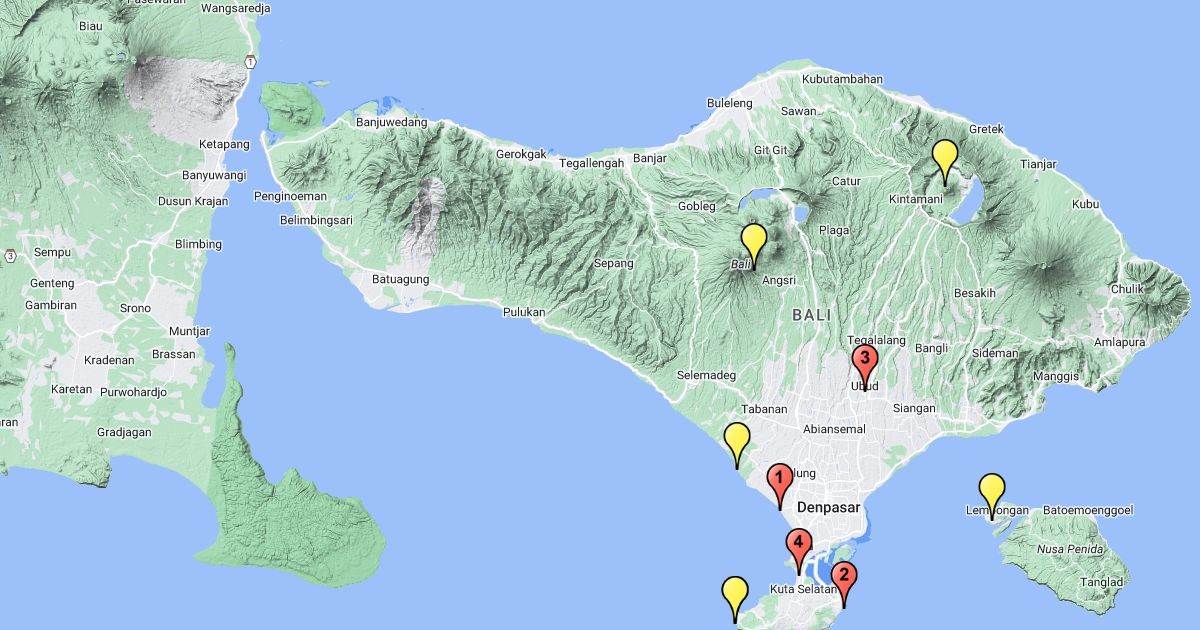The width and height of the screenshot is (1200, 630).
Task: Click the Gobleg label
Action: tap(697, 206)
